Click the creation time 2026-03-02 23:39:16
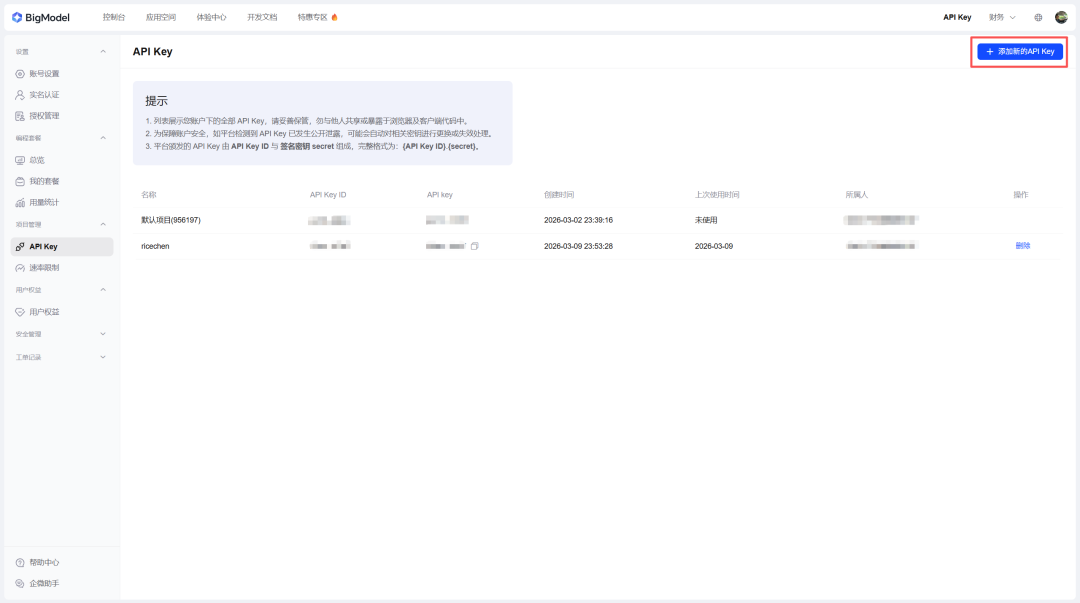1080x603 pixels. (578, 221)
